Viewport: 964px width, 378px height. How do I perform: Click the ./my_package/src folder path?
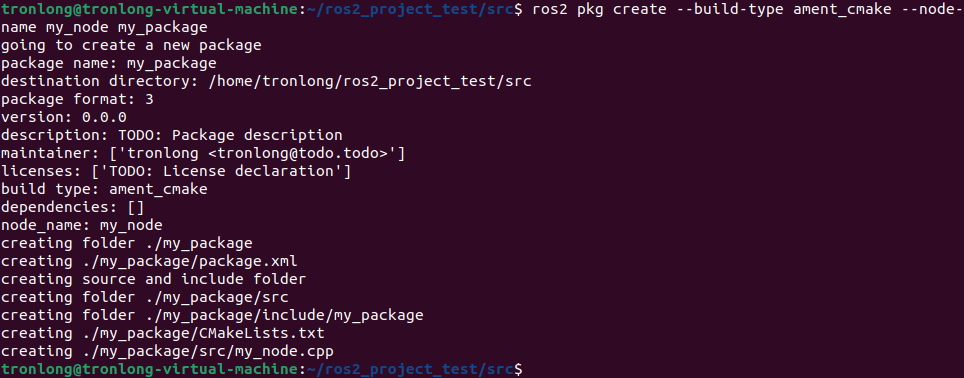pos(216,297)
